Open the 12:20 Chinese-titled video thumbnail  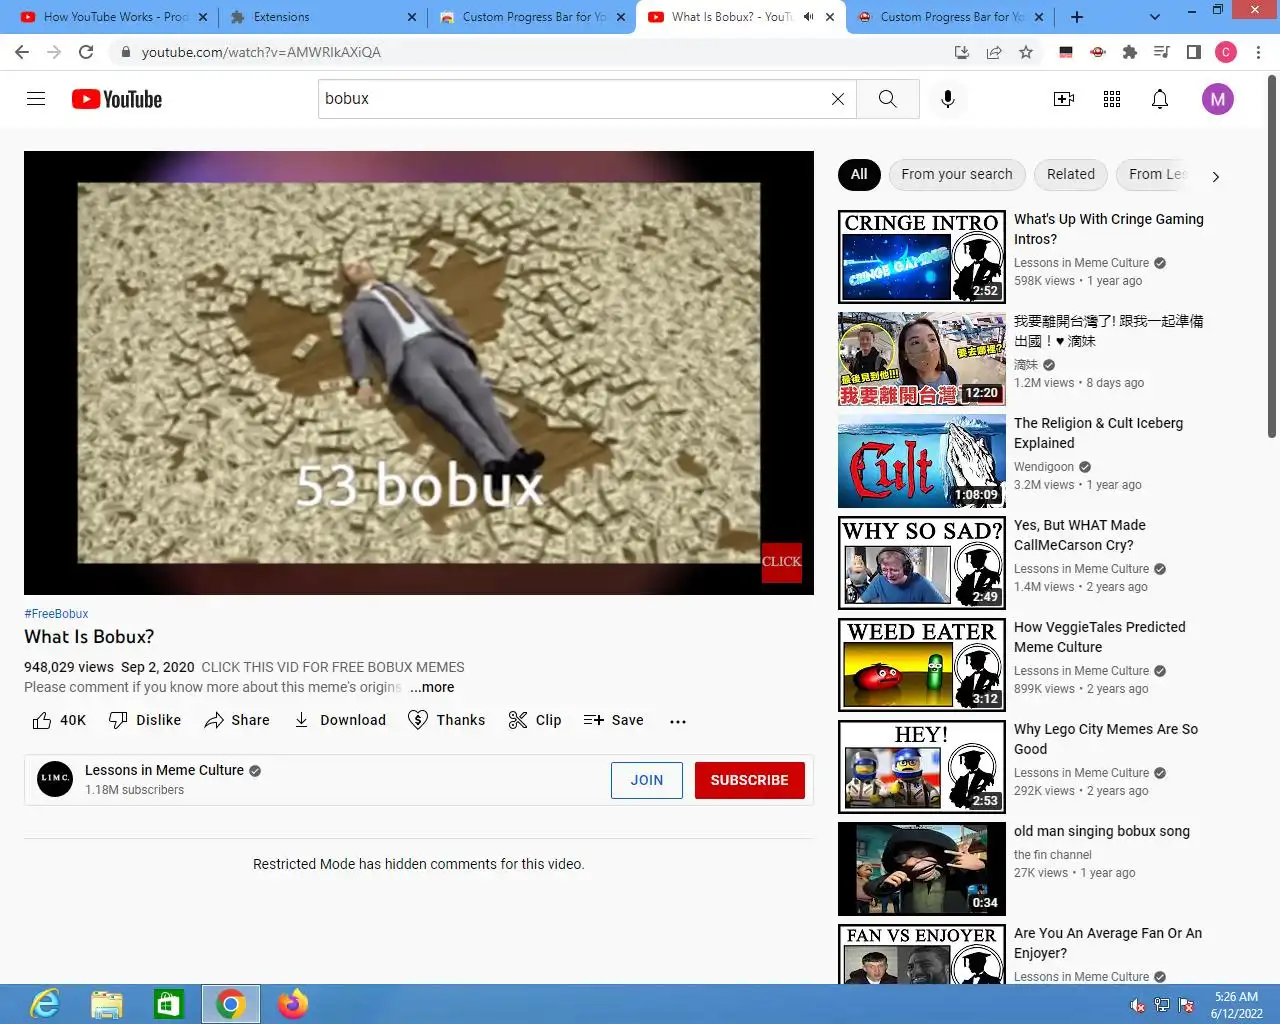coord(922,359)
